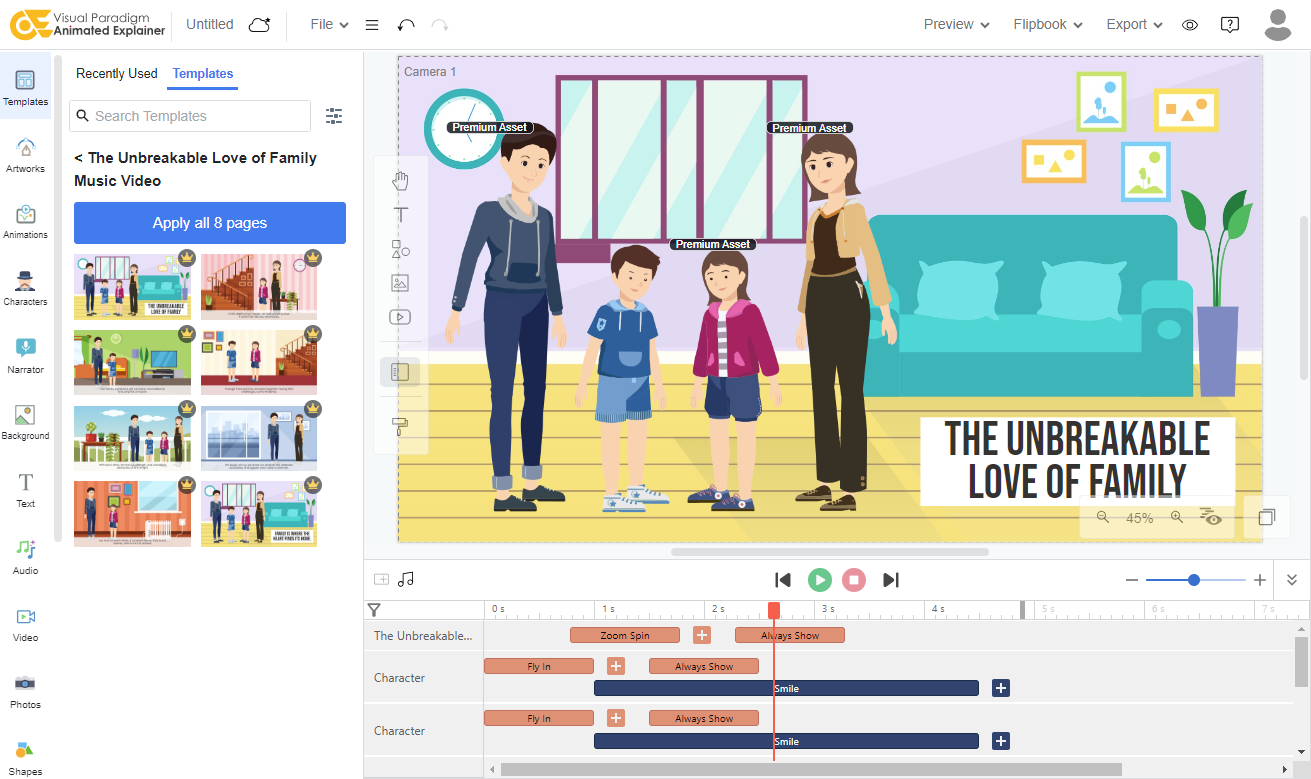Open the Audio library panel
Viewport: 1311px width, 779px height.
[25, 556]
